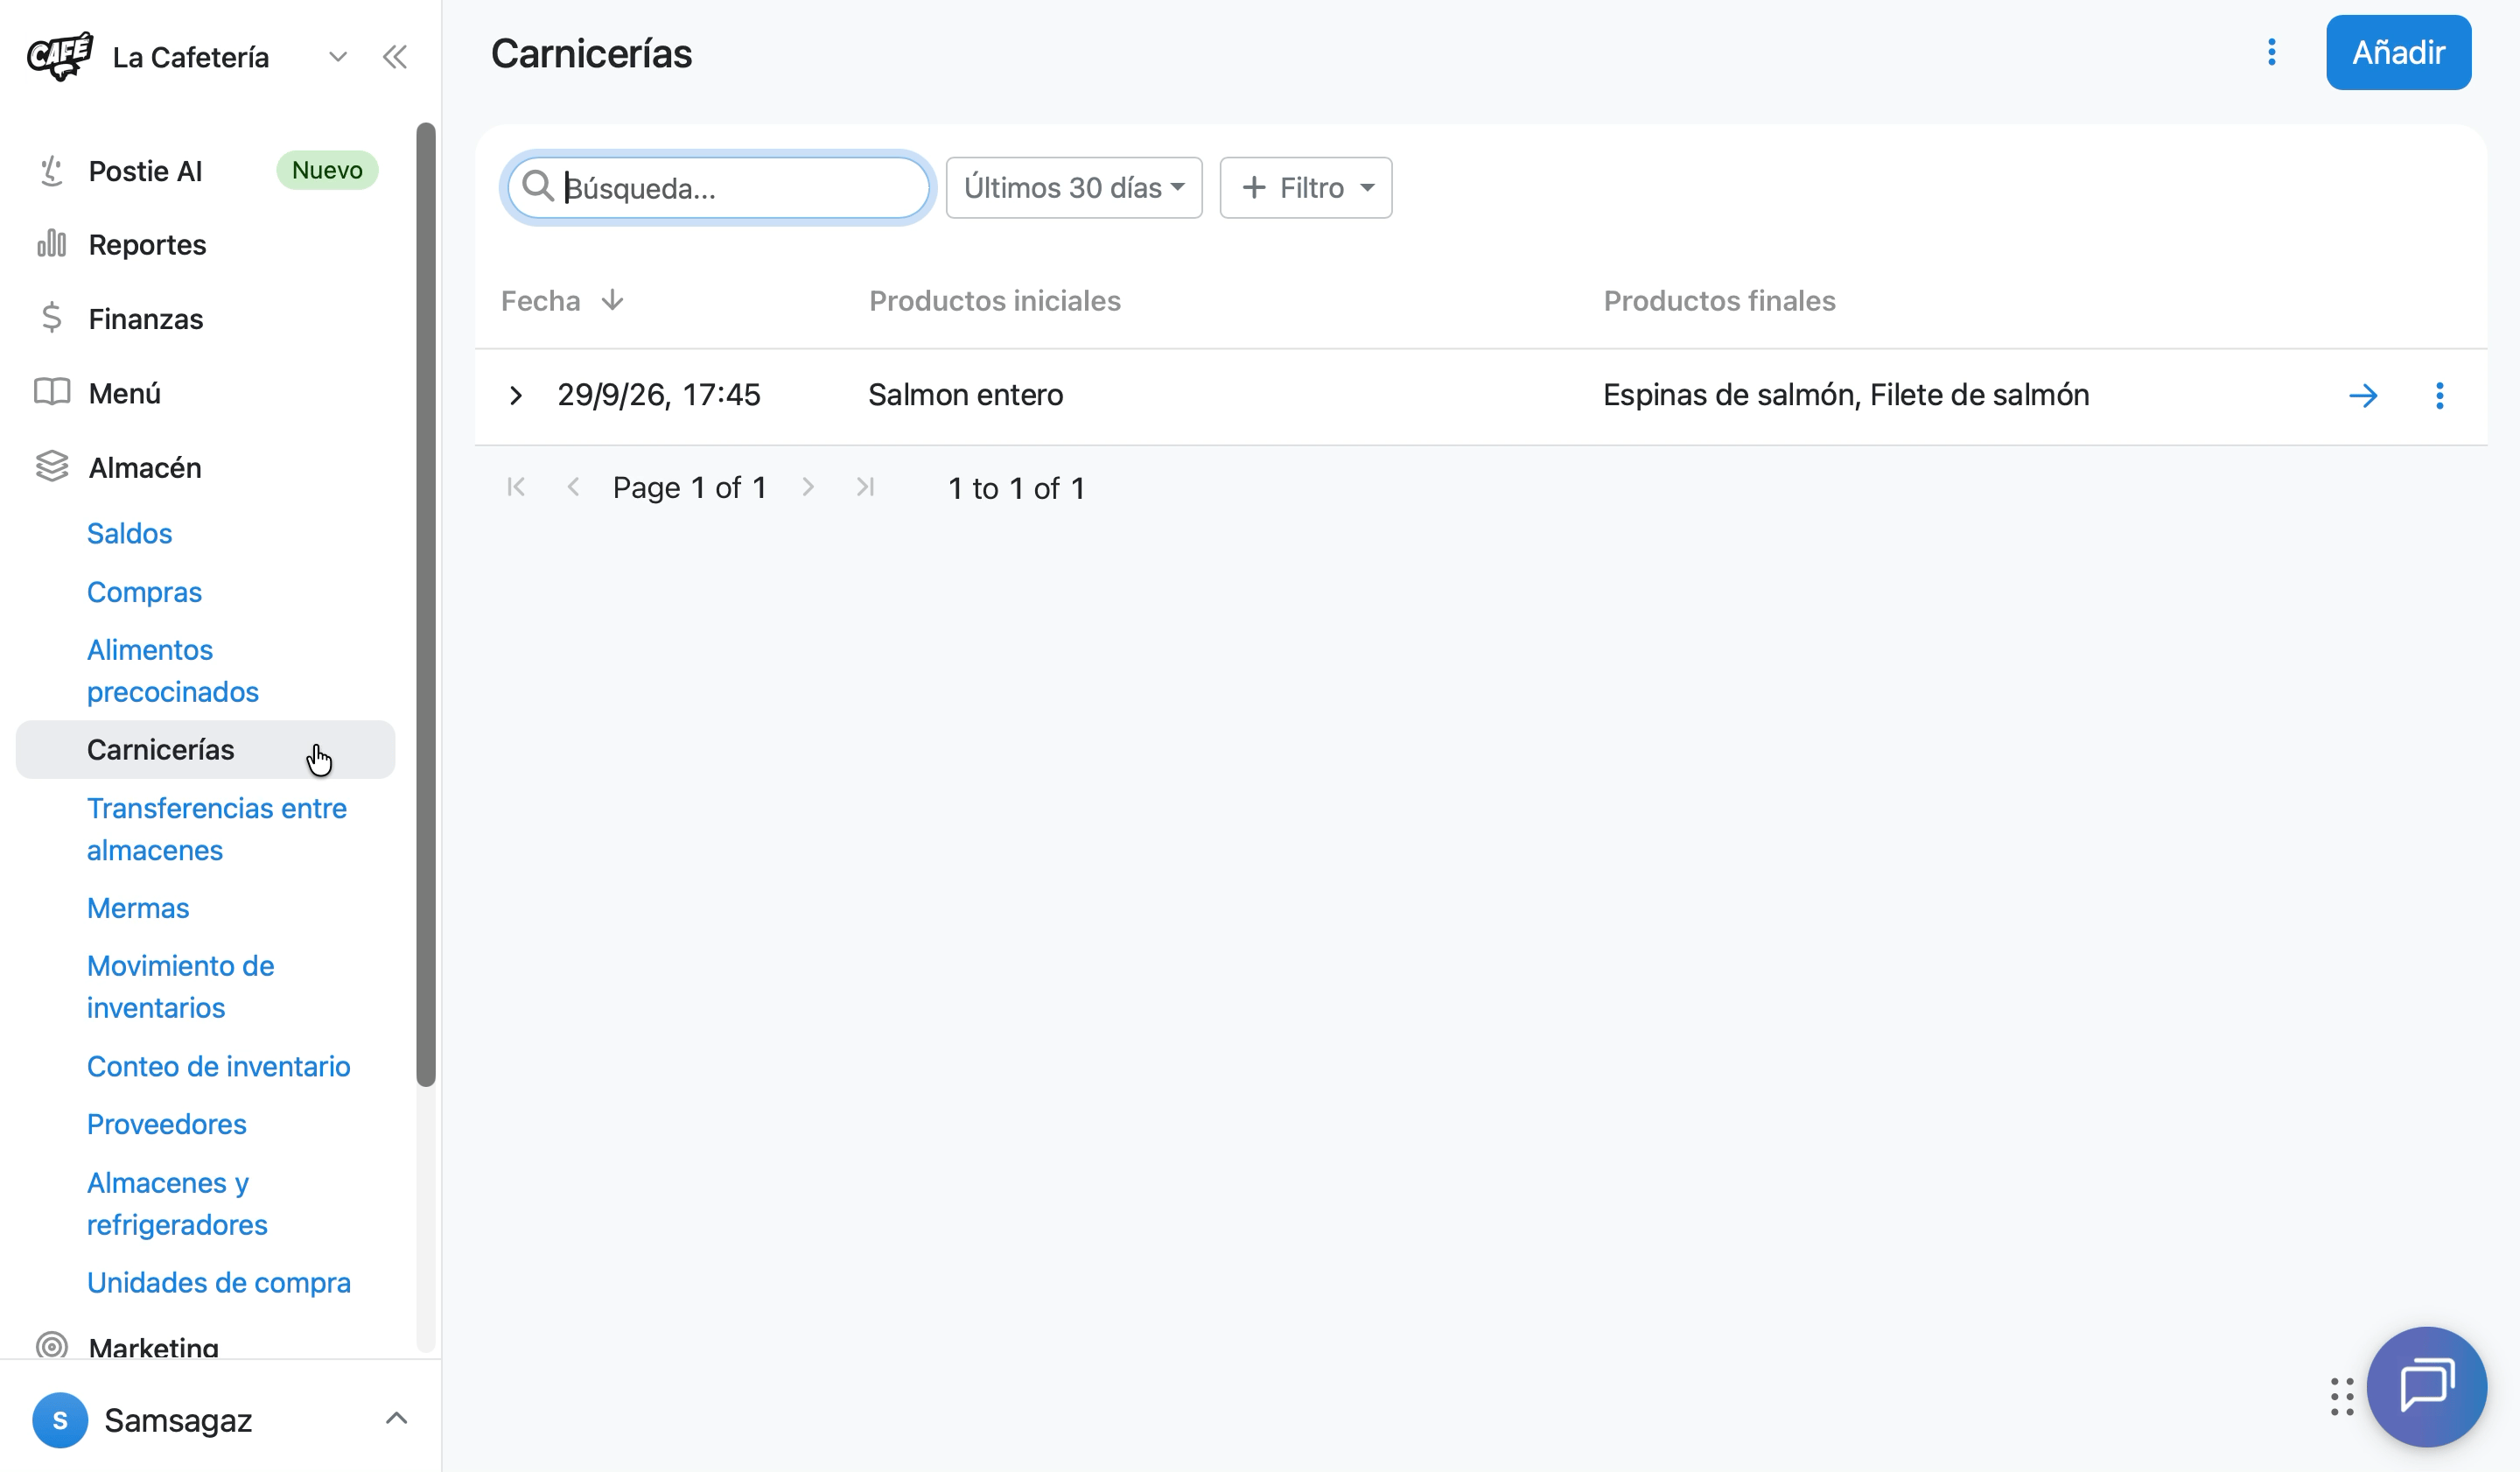This screenshot has width=2520, height=1472.
Task: Open the Finanzas section
Action: [x=145, y=319]
